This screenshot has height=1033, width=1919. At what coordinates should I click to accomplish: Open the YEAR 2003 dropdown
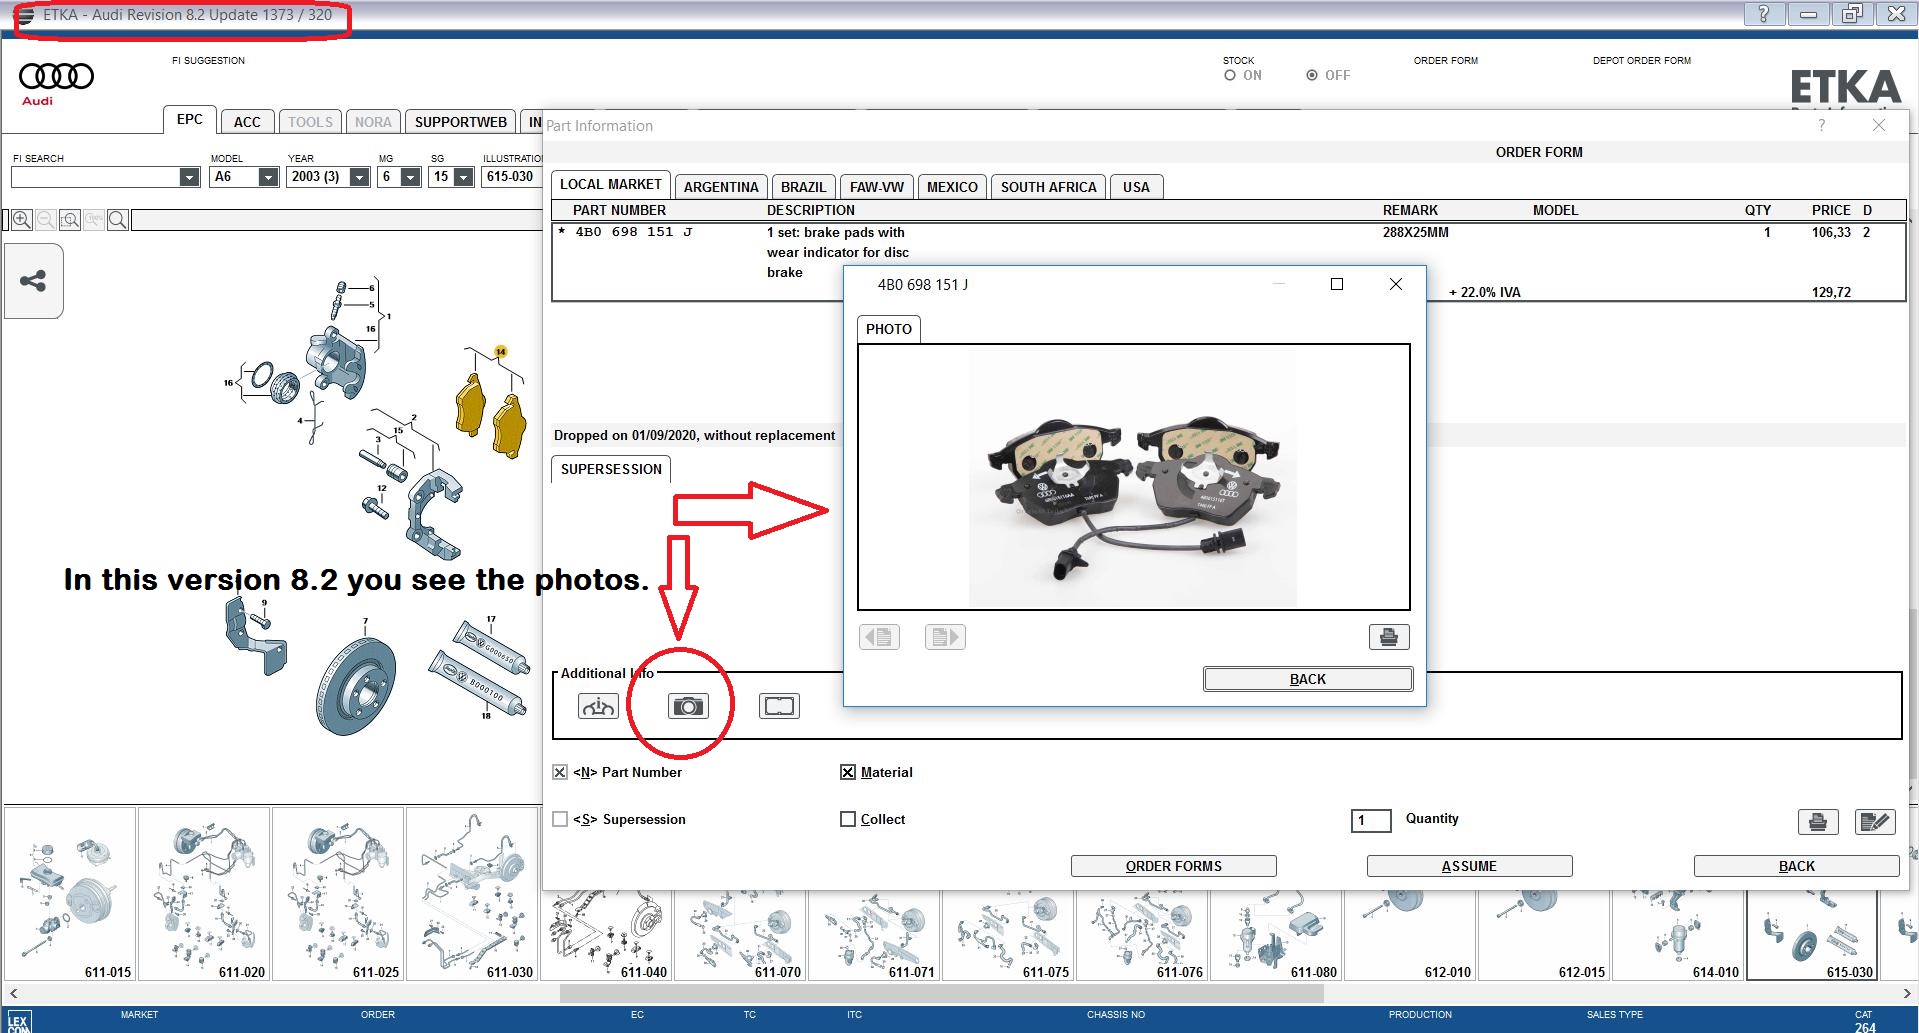point(360,177)
